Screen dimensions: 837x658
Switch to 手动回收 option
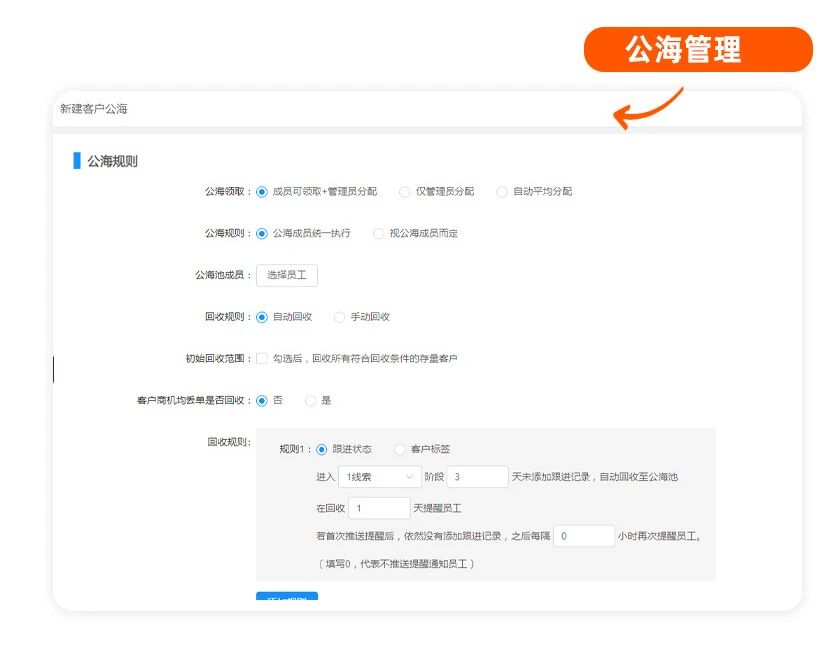coord(340,317)
